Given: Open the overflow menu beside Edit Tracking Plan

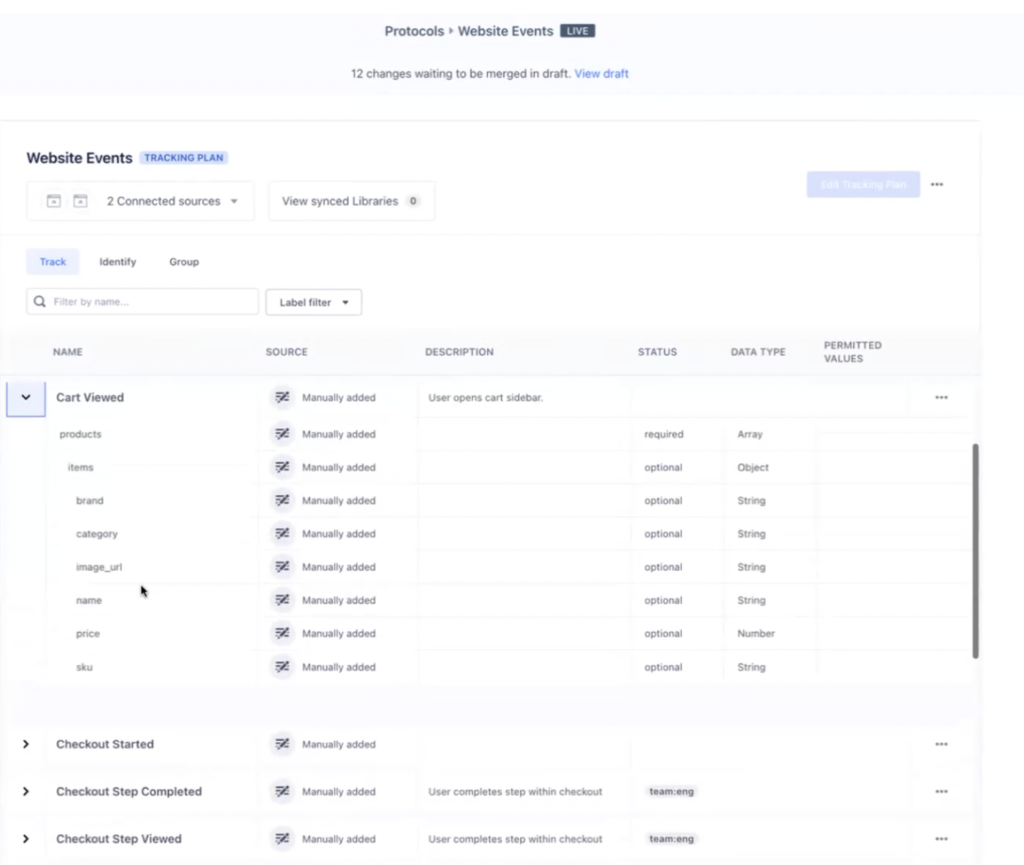Looking at the screenshot, I should [x=937, y=184].
